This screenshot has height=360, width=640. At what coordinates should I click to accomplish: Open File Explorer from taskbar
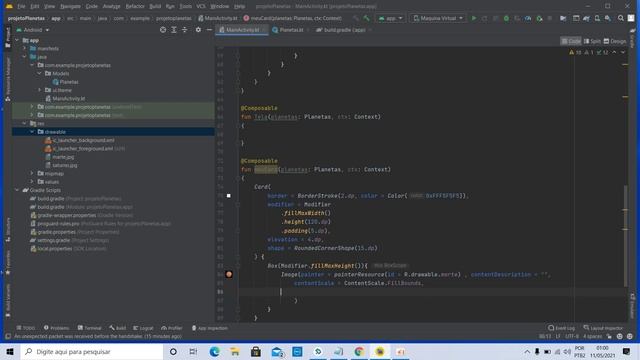point(235,351)
